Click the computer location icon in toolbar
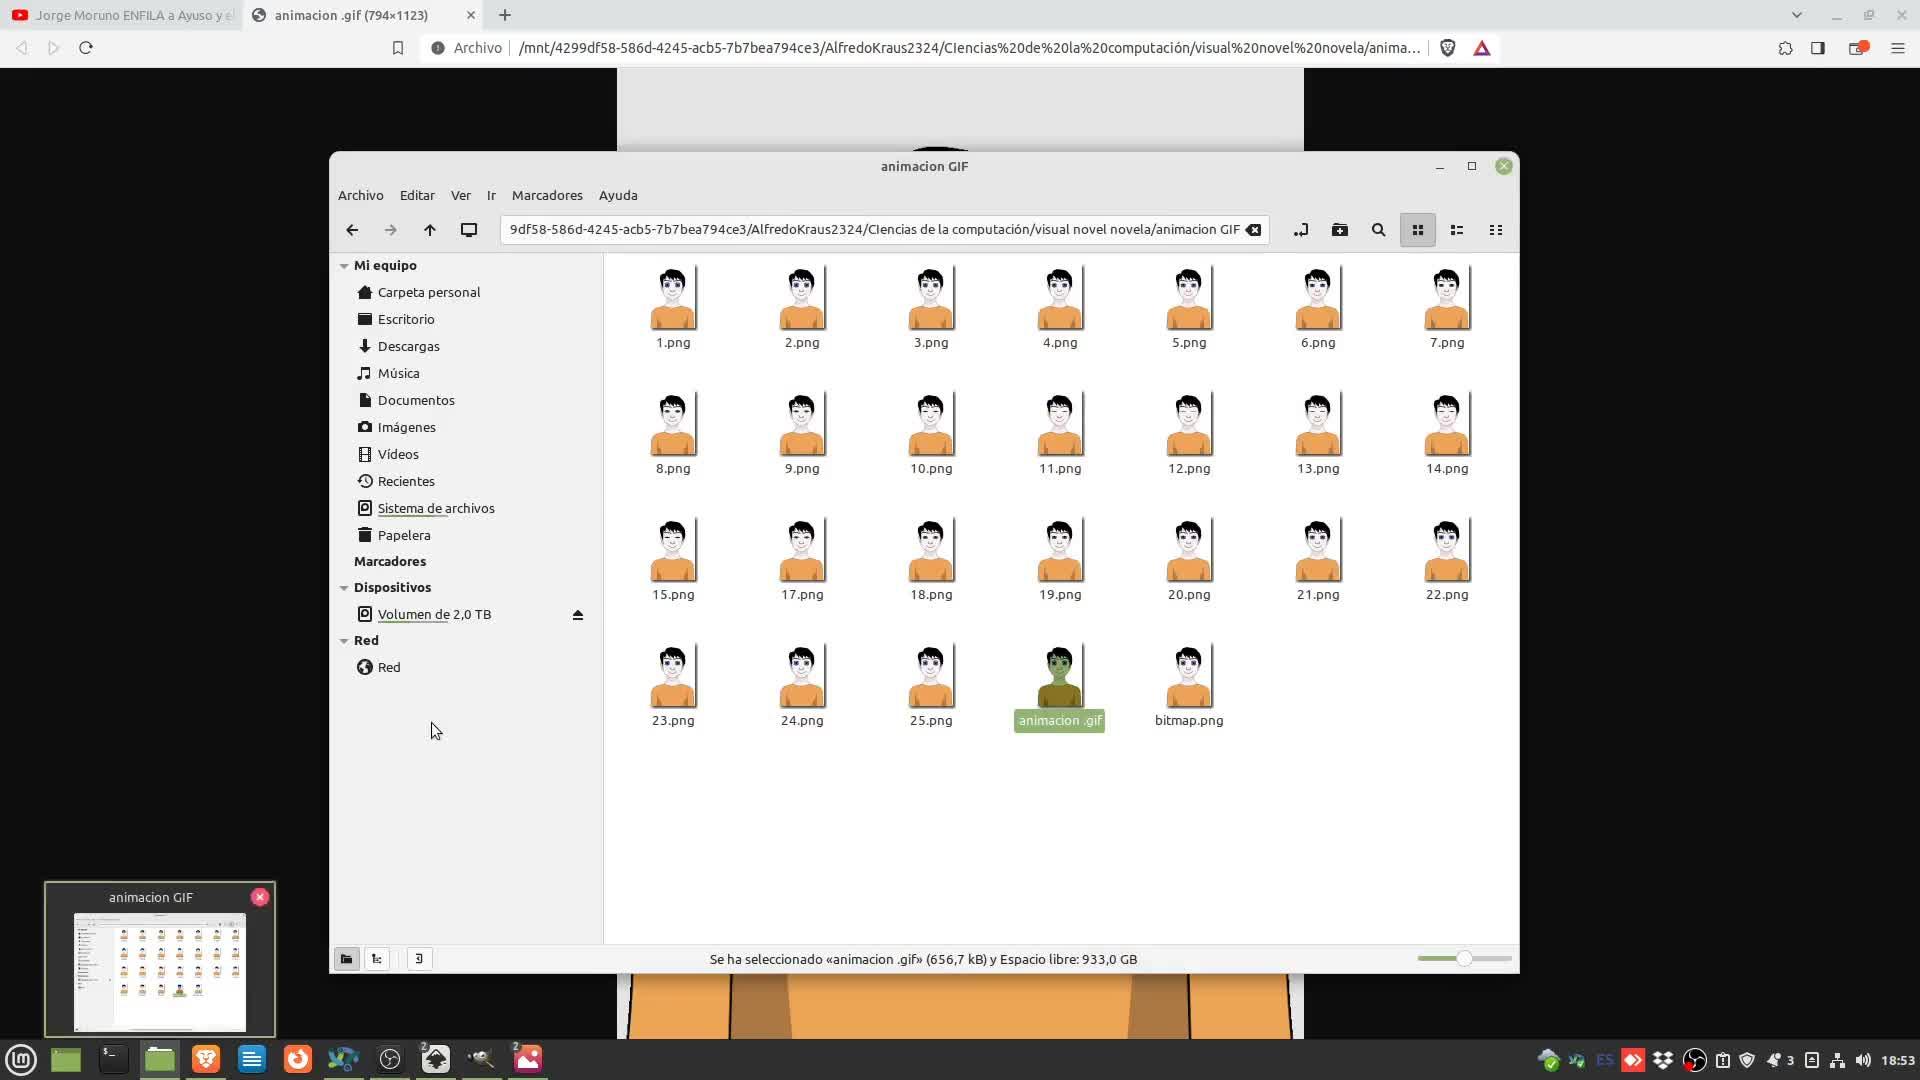Image resolution: width=1920 pixels, height=1080 pixels. 468,230
